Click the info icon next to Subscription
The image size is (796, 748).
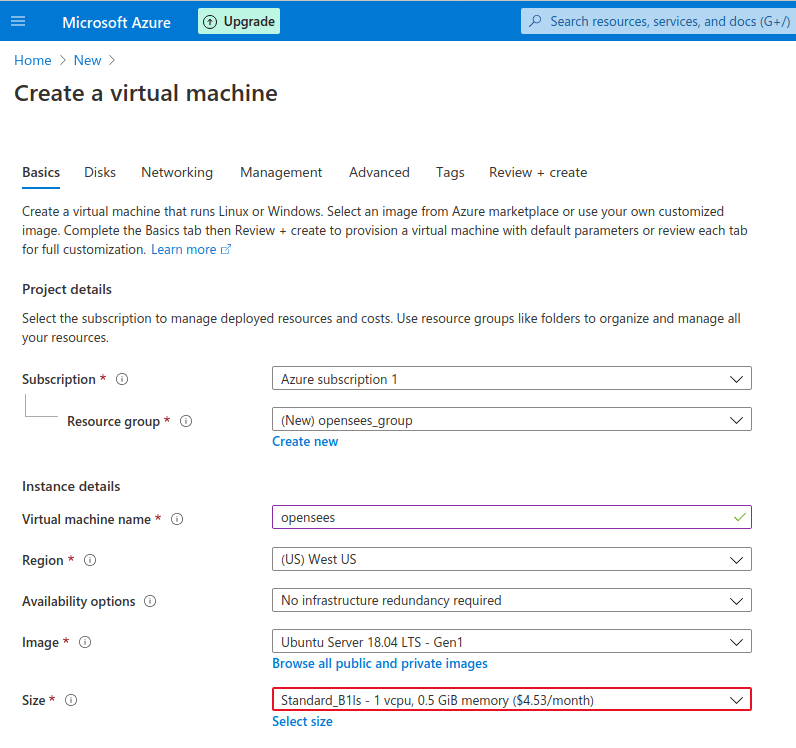tap(122, 380)
